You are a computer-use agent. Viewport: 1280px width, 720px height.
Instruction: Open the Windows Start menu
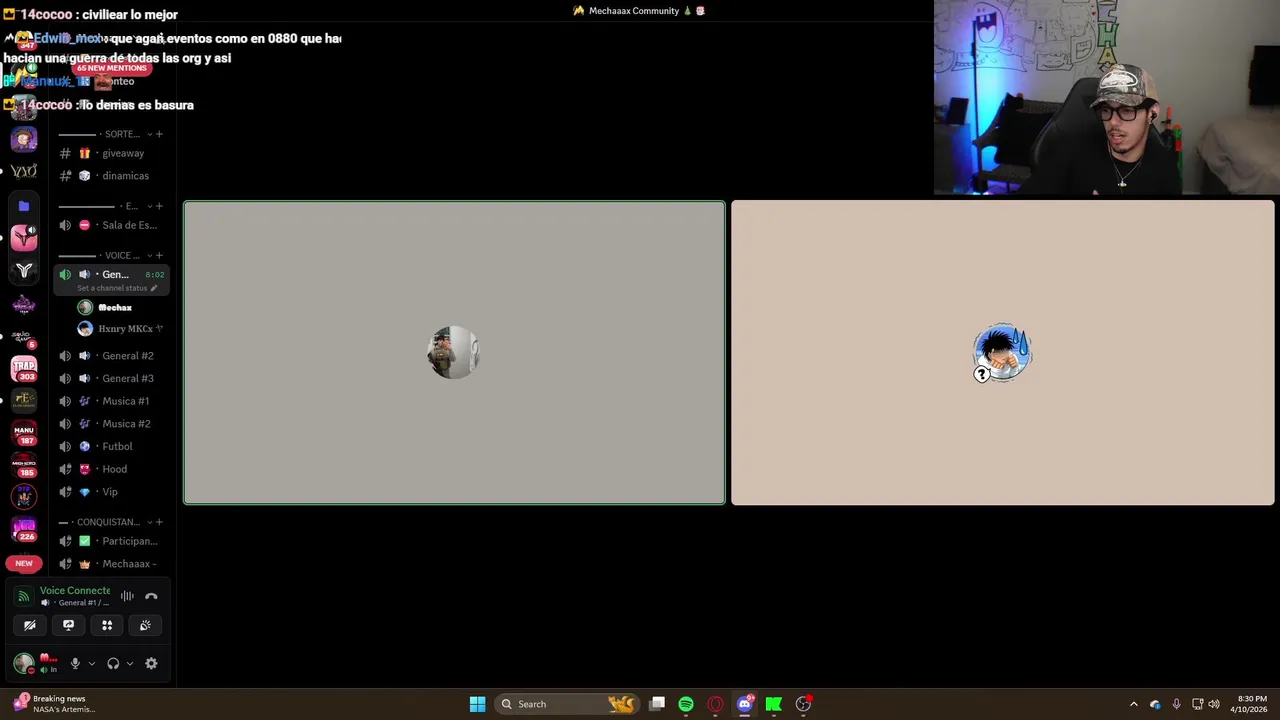pyautogui.click(x=477, y=704)
